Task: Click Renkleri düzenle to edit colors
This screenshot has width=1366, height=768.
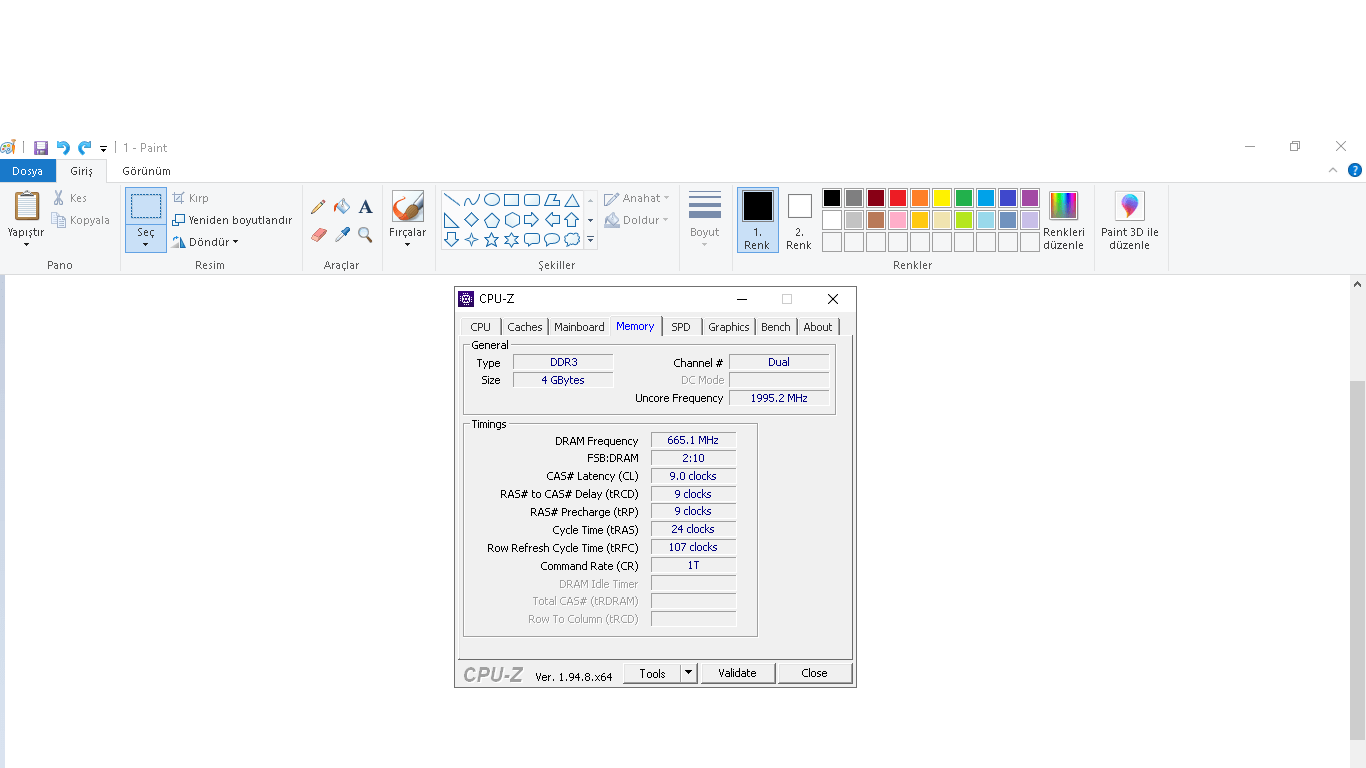Action: click(1064, 221)
